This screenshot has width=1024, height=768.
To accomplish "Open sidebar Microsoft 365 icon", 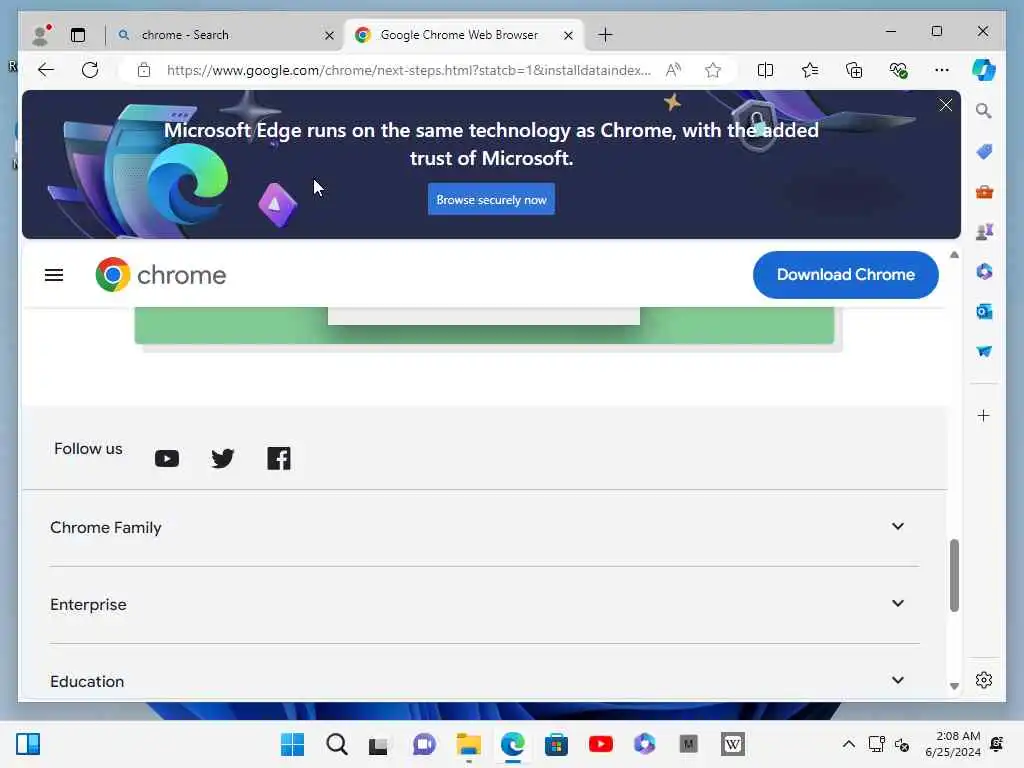I will pos(984,272).
